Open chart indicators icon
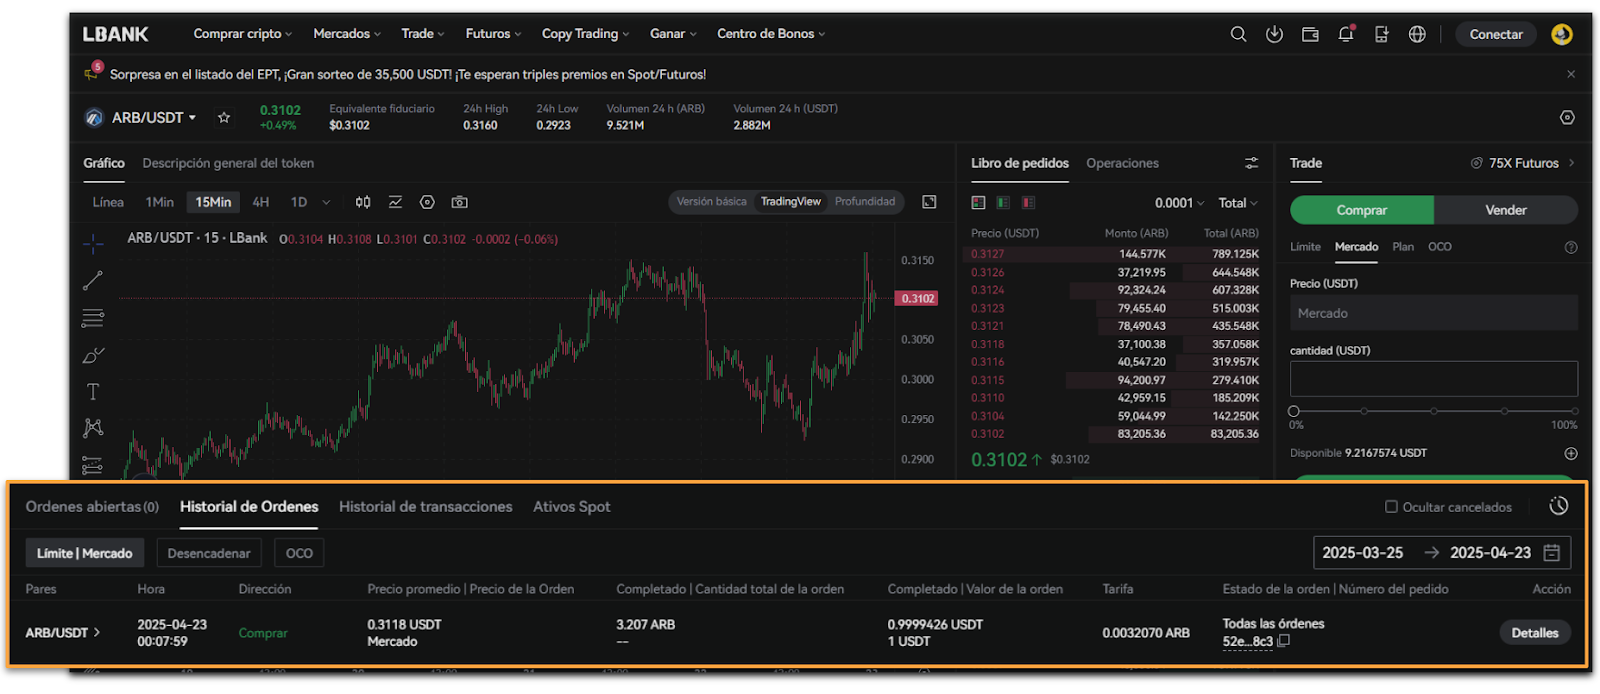This screenshot has height=694, width=1600. 395,202
